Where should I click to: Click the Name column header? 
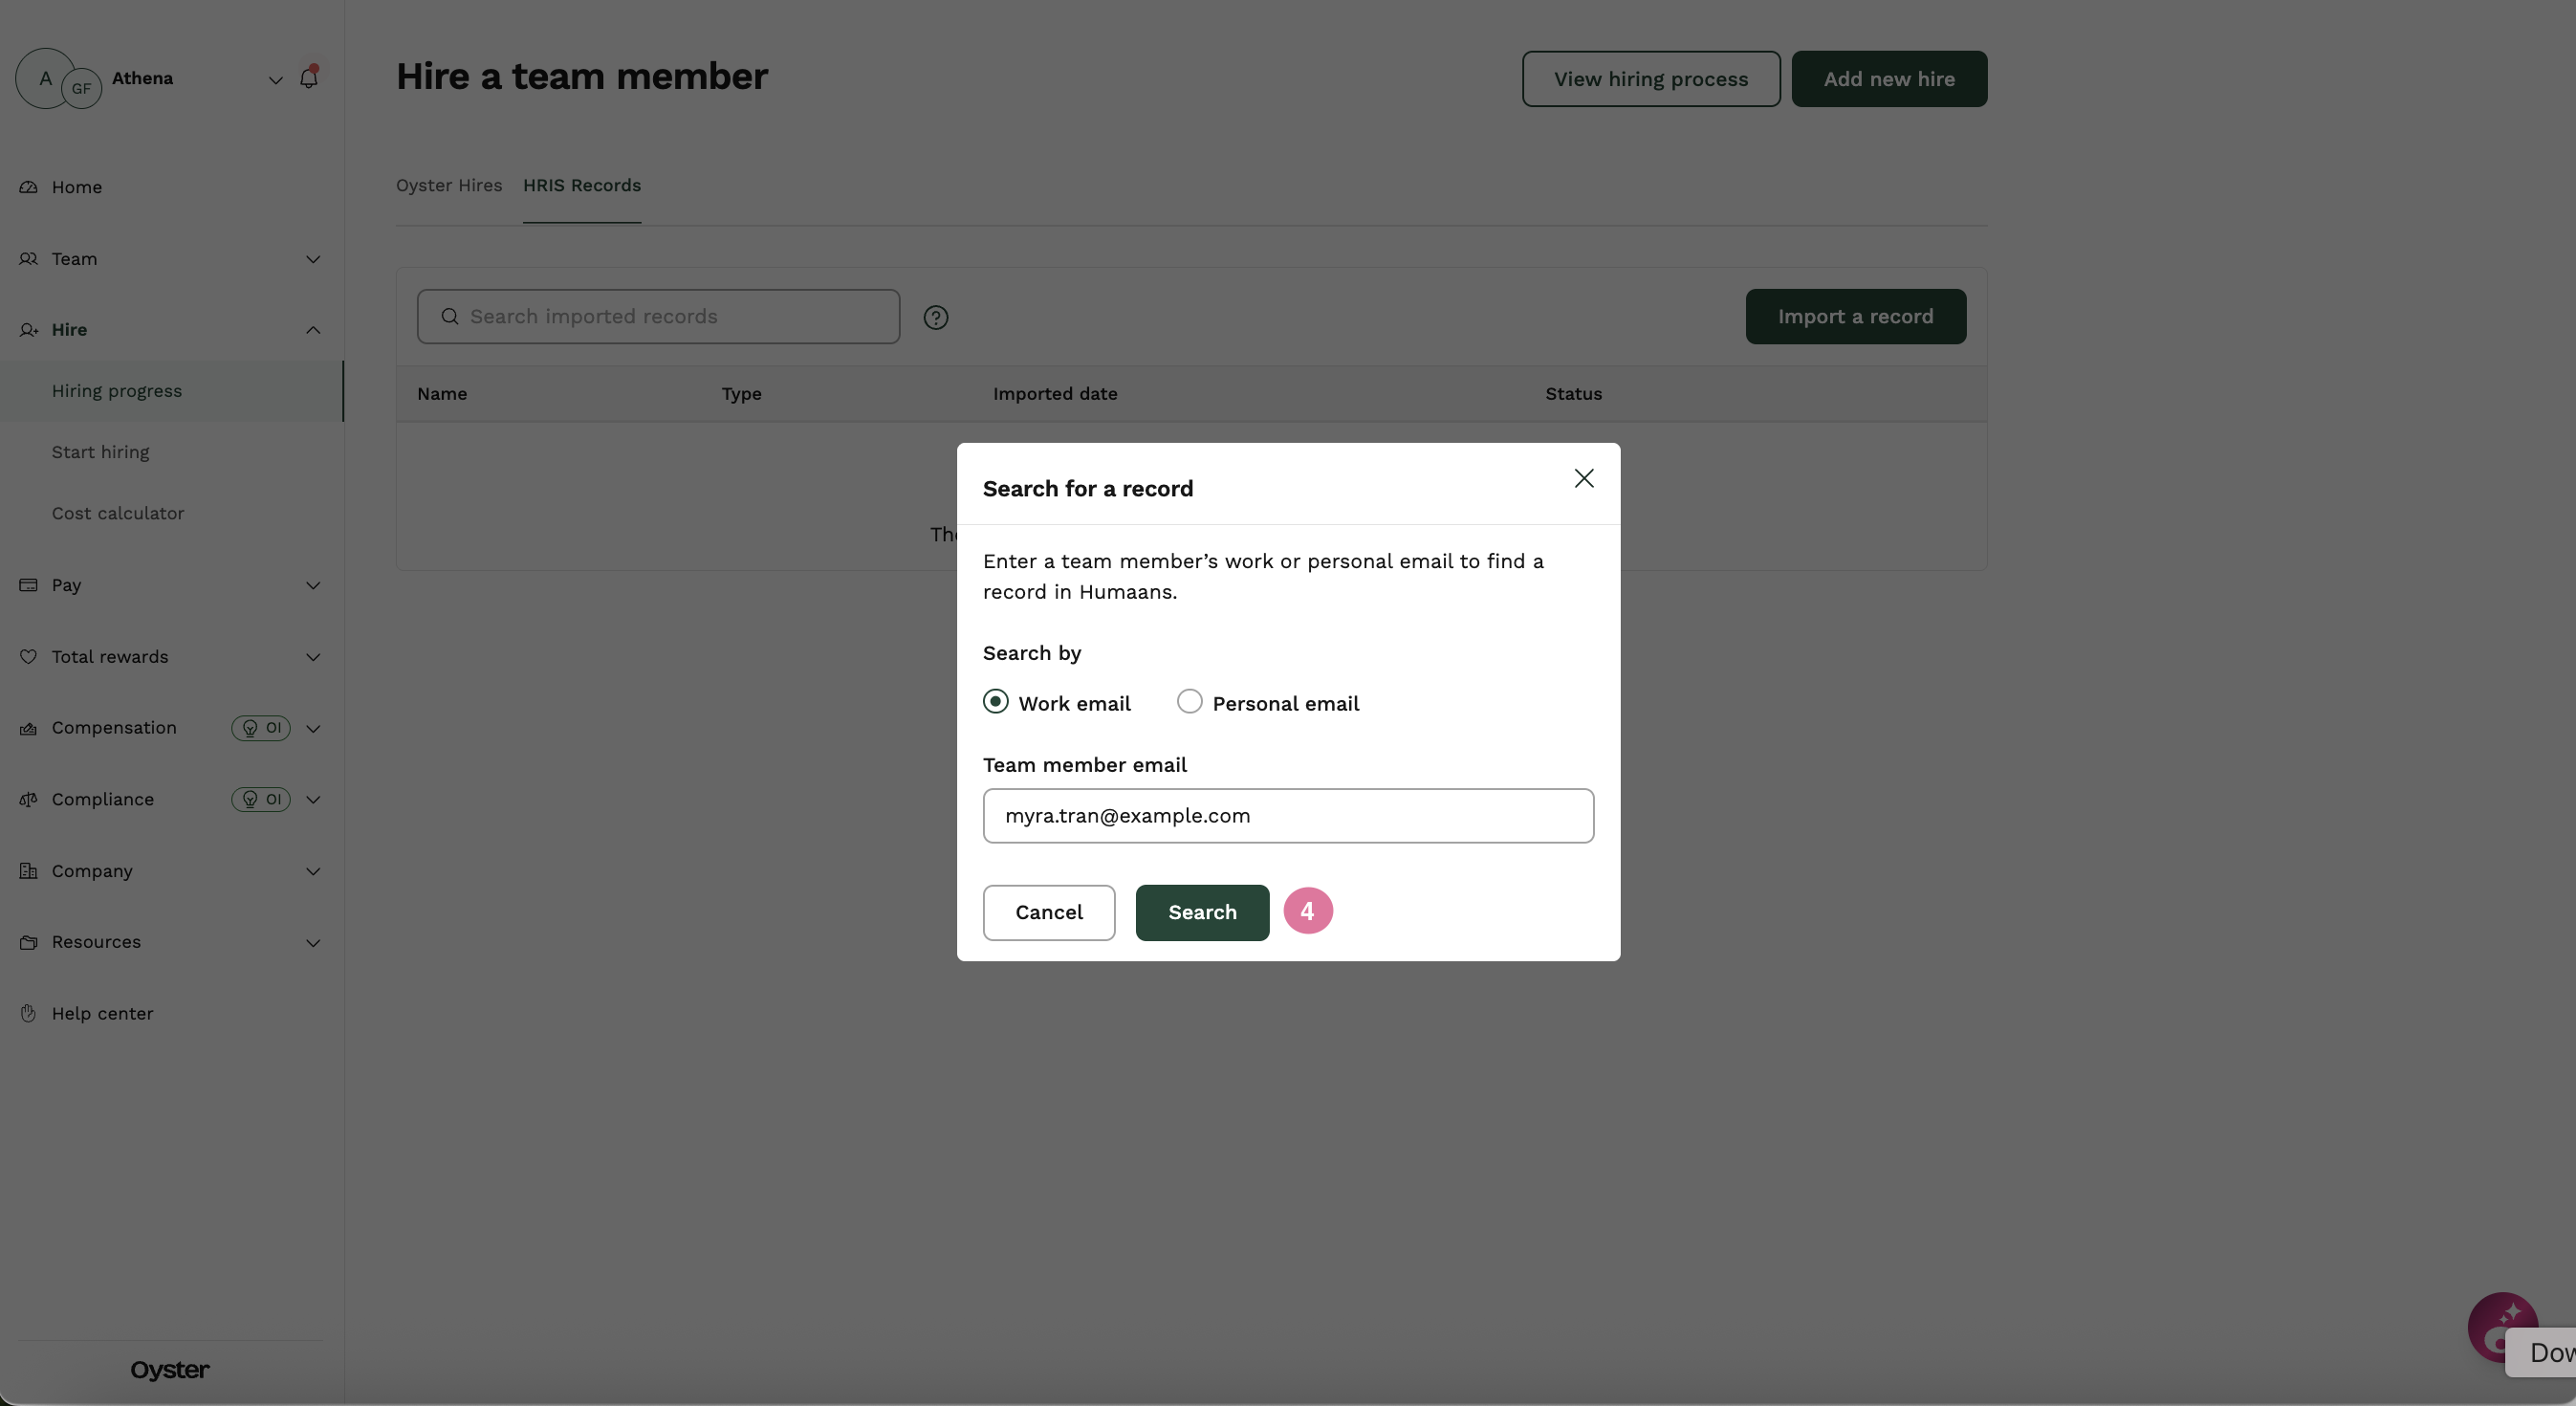(x=442, y=394)
